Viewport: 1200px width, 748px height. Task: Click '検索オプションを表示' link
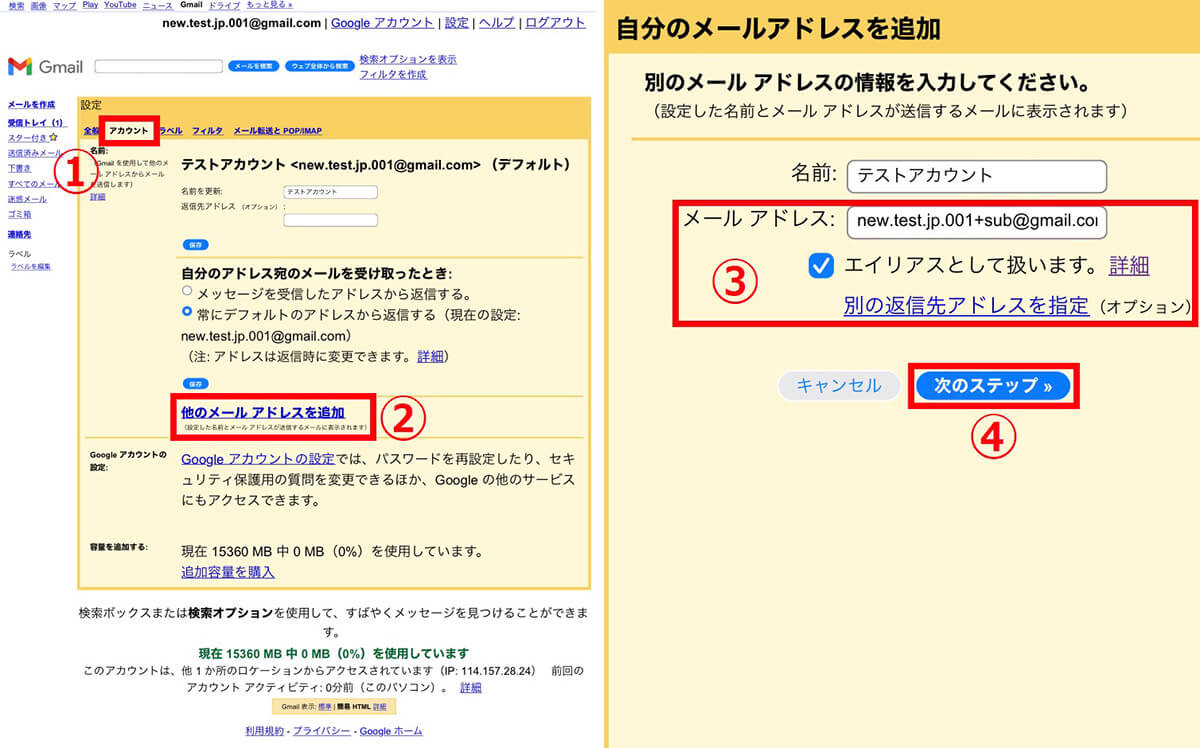408,59
